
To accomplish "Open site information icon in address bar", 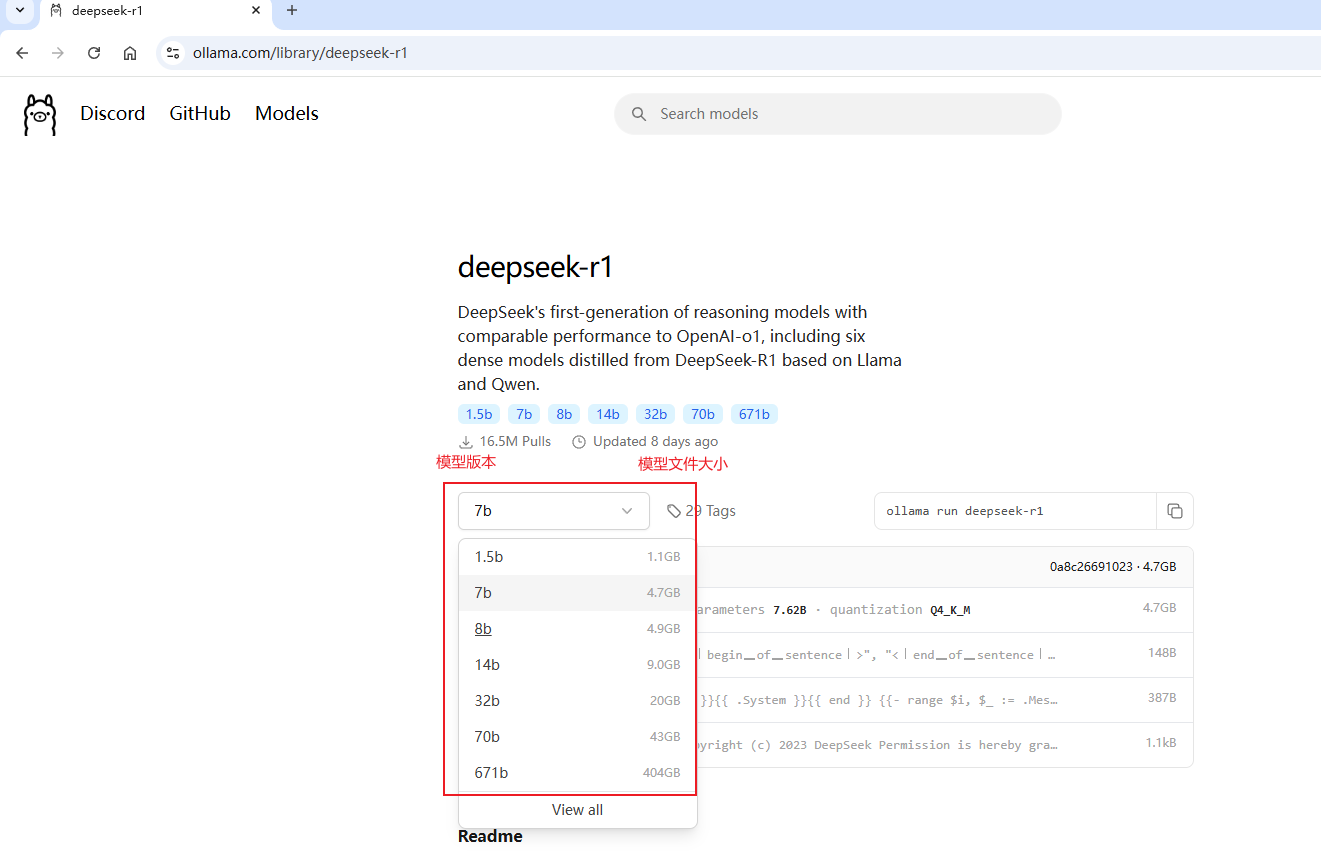I will [173, 53].
